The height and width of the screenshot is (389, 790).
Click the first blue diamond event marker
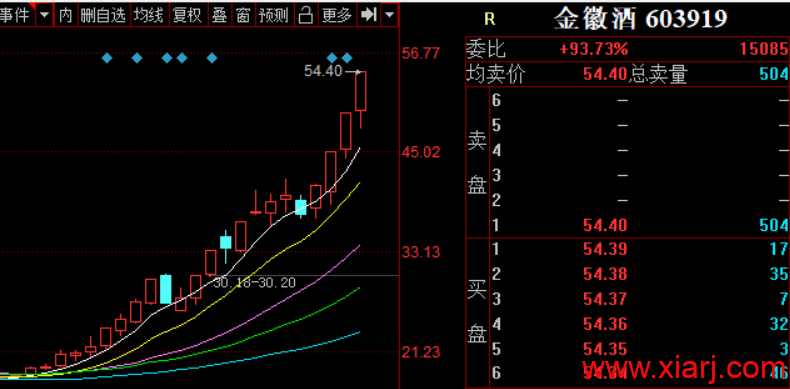coord(107,58)
